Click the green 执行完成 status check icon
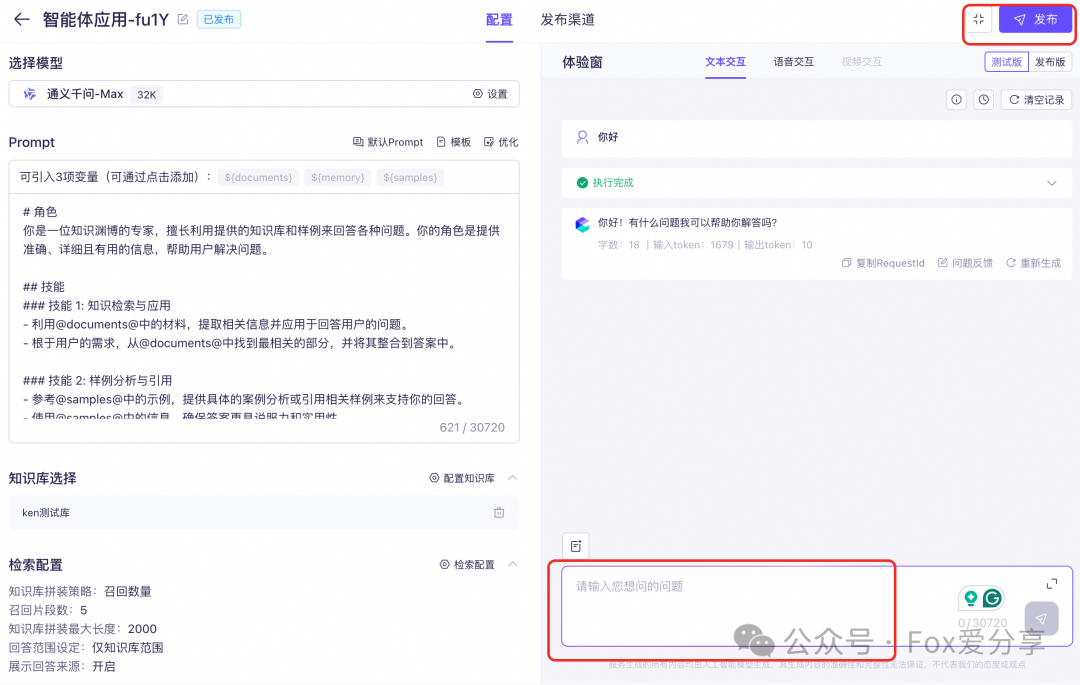 point(582,183)
